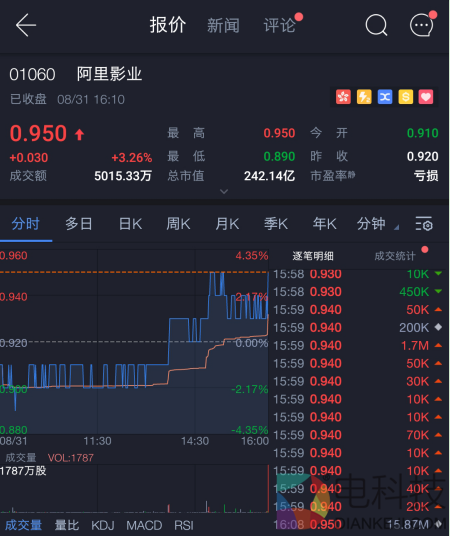Open 逐笔明细 trade detail tab
The width and height of the screenshot is (450, 536).
pos(313,256)
